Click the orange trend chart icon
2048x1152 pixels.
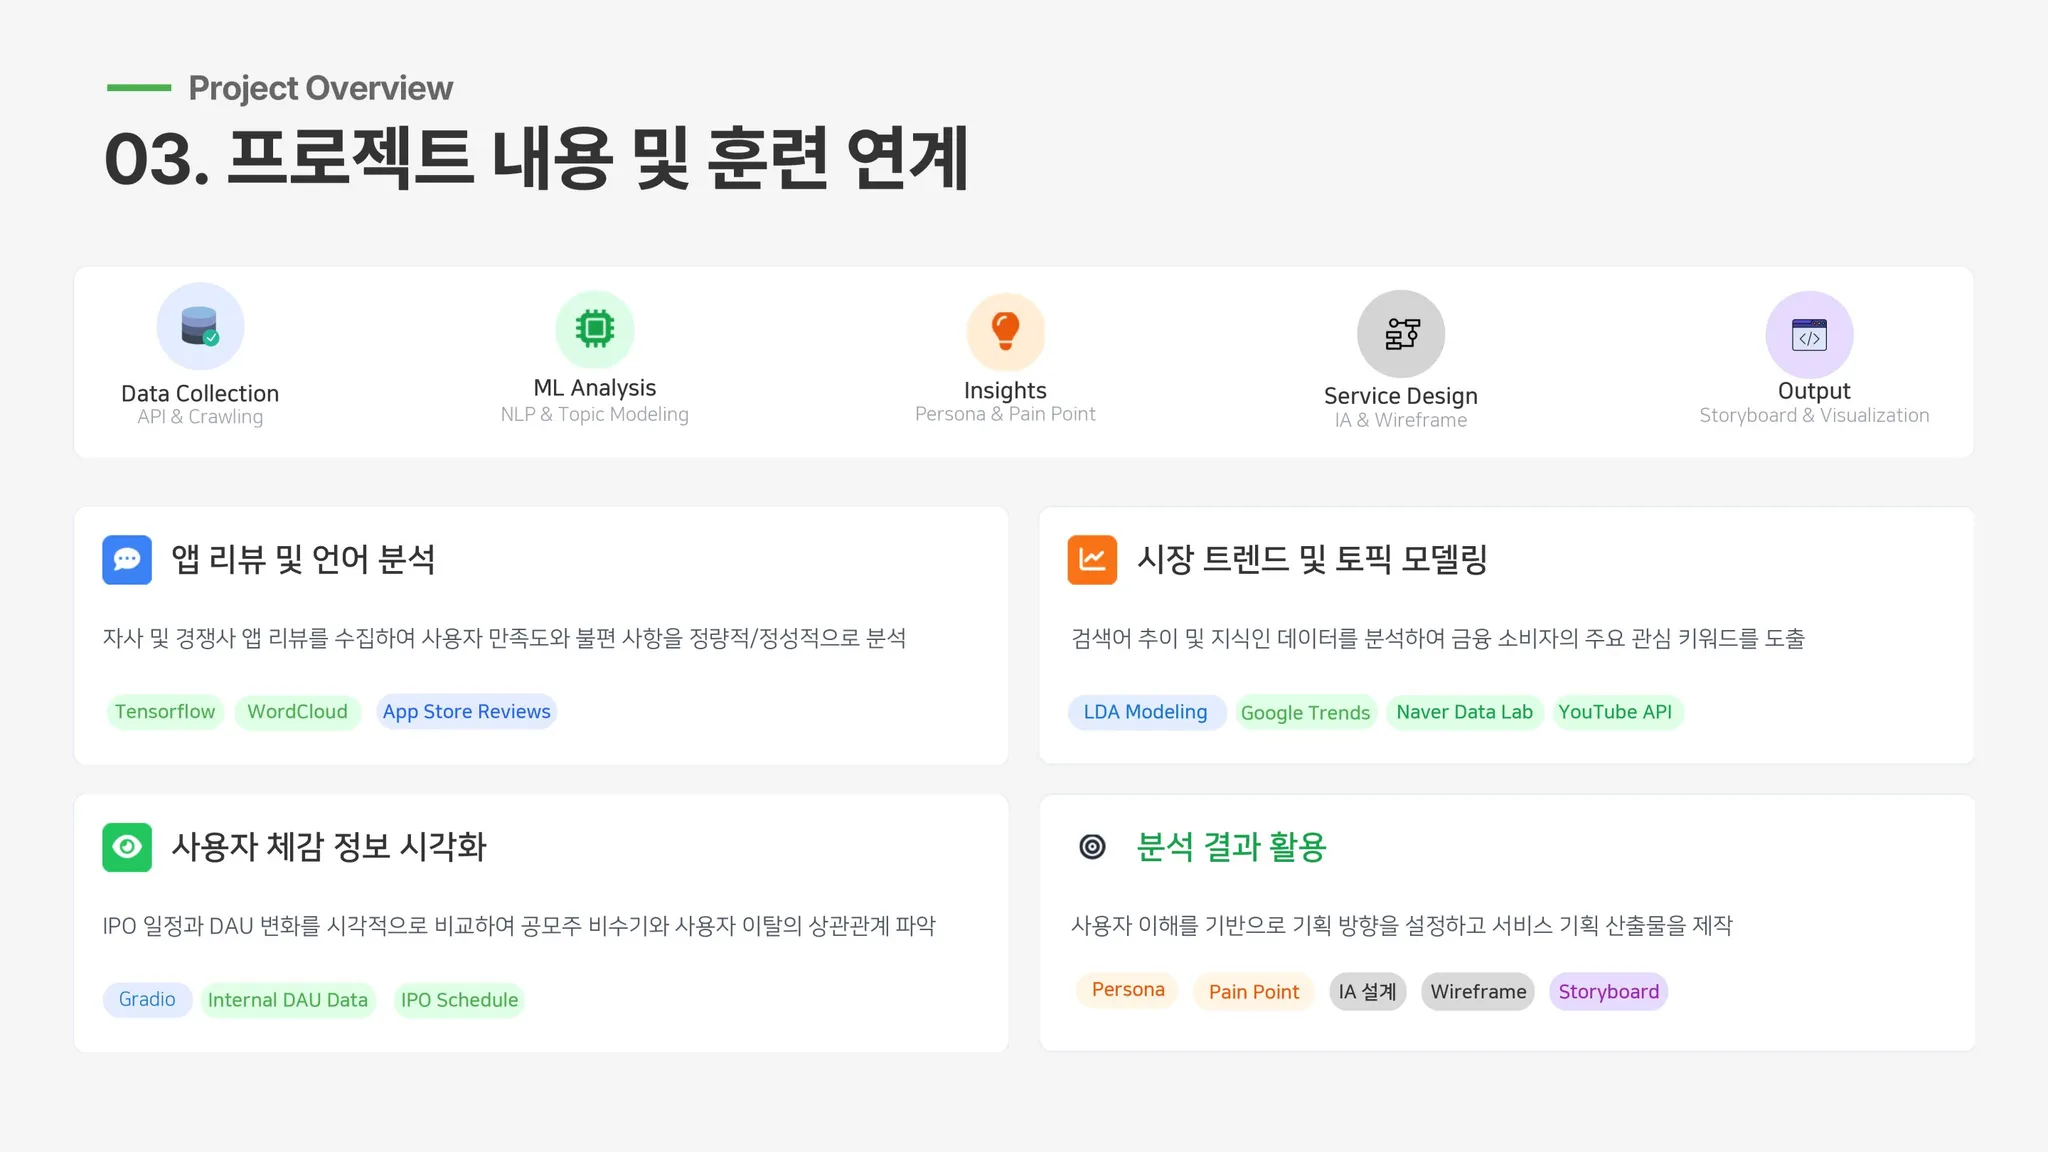coord(1092,560)
